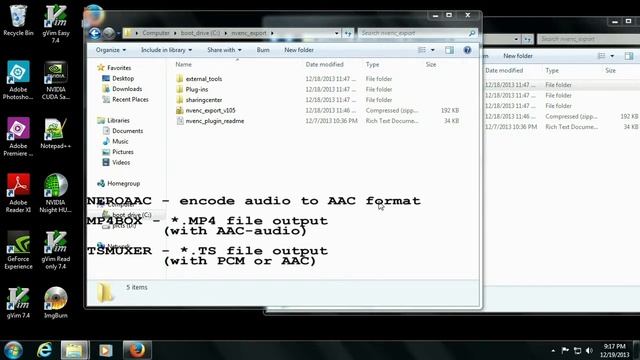The width and height of the screenshot is (640, 360).
Task: Open Windows Media Player from taskbar
Action: click(106, 350)
